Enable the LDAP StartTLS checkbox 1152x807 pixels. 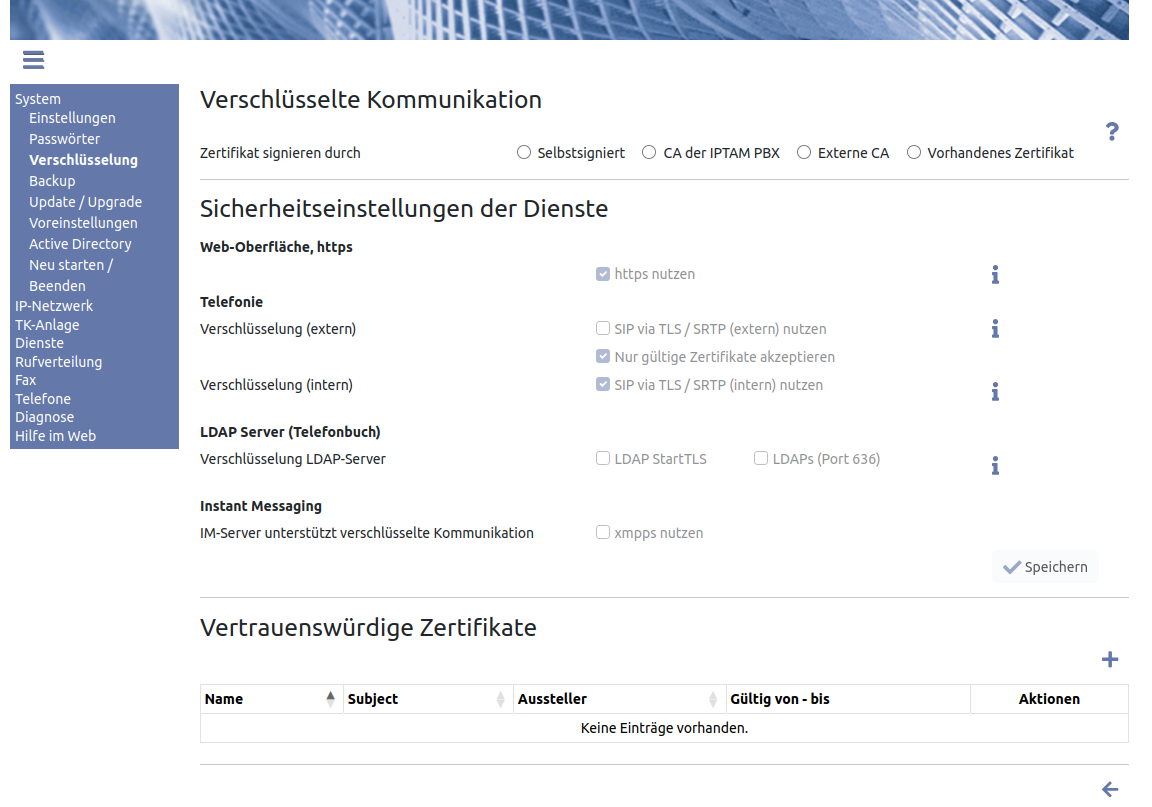(x=603, y=459)
